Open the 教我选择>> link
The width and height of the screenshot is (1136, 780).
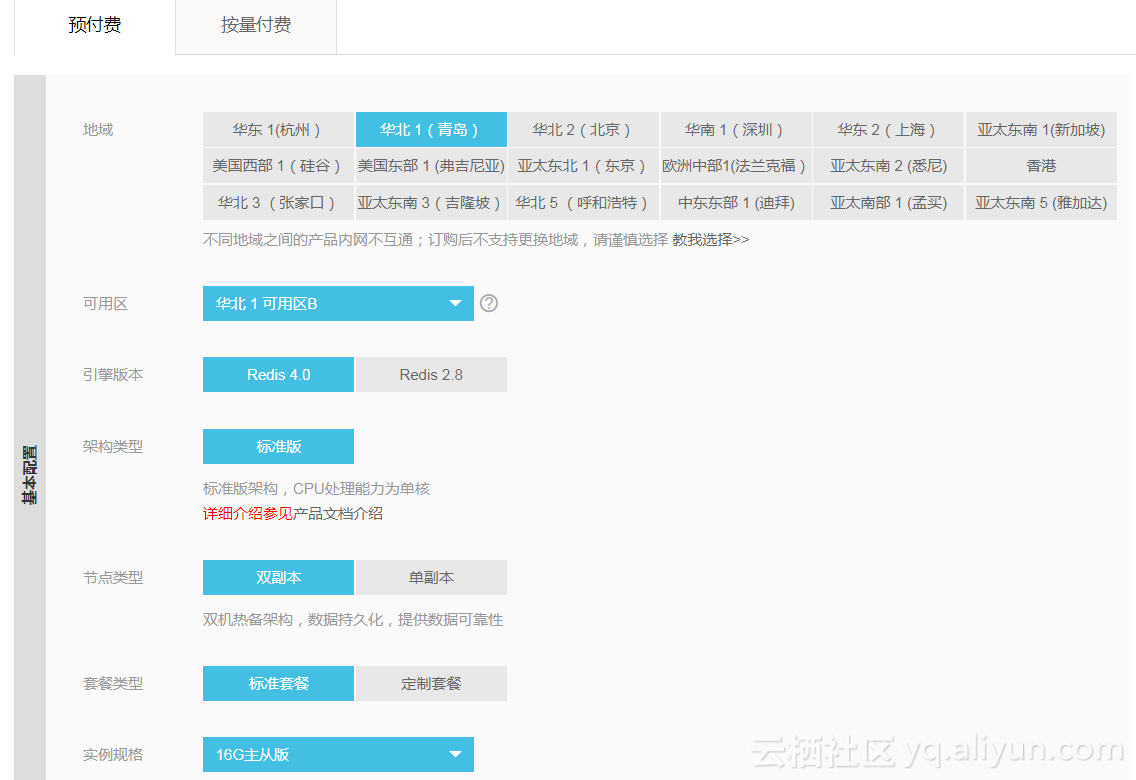point(711,240)
